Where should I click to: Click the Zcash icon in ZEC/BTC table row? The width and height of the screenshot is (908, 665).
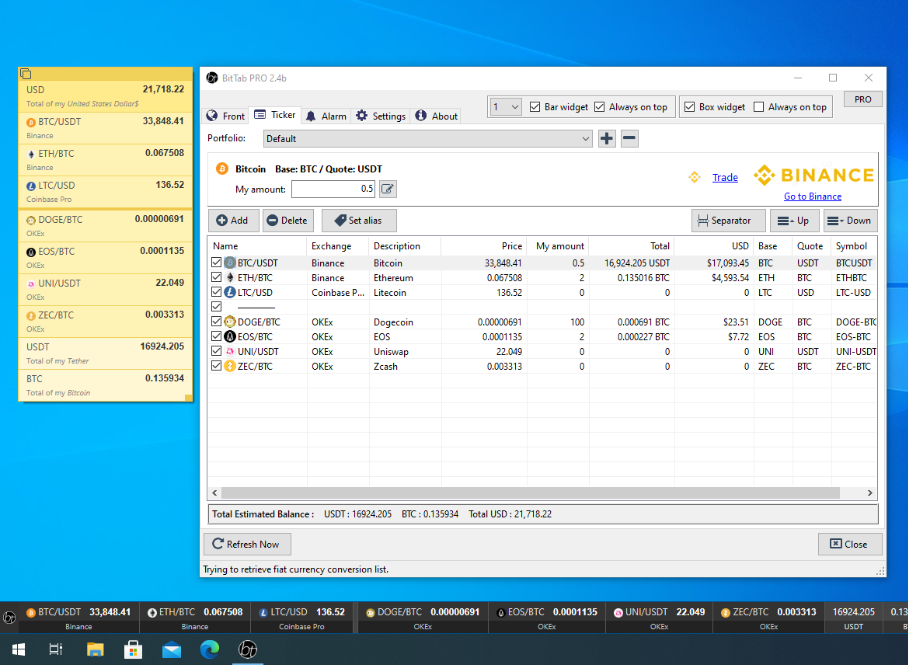230,366
